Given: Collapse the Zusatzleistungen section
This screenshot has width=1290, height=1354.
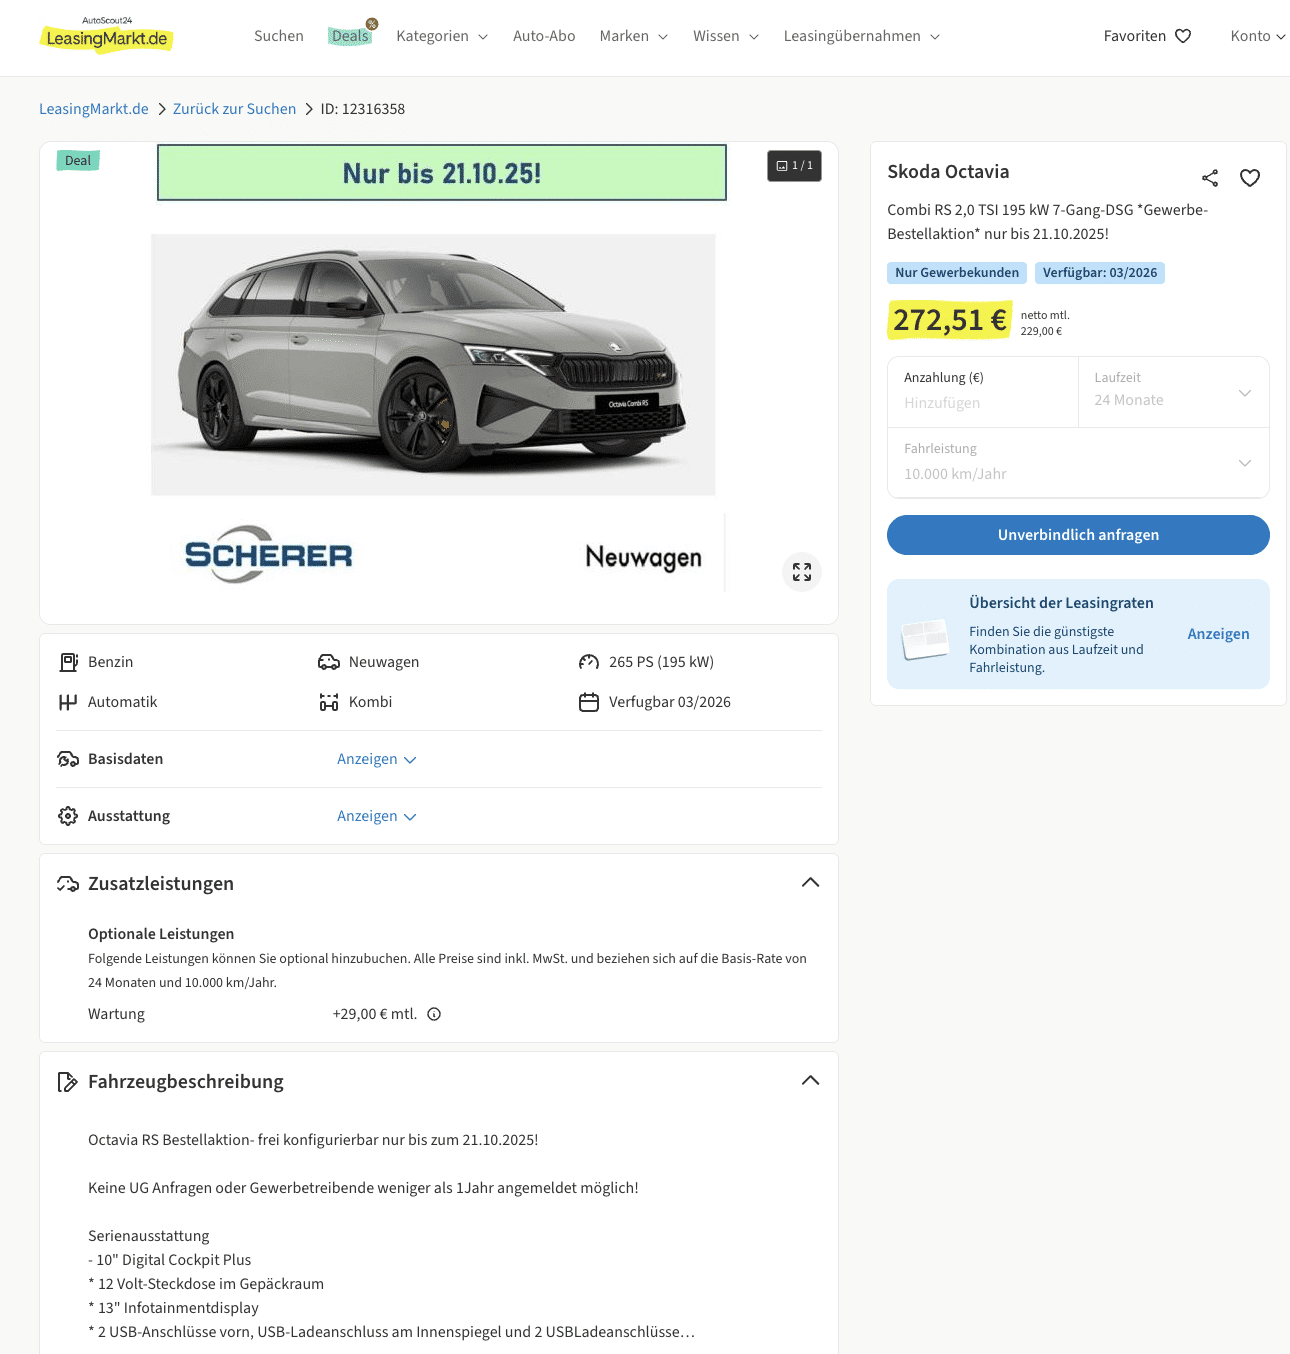Looking at the screenshot, I should coord(811,883).
